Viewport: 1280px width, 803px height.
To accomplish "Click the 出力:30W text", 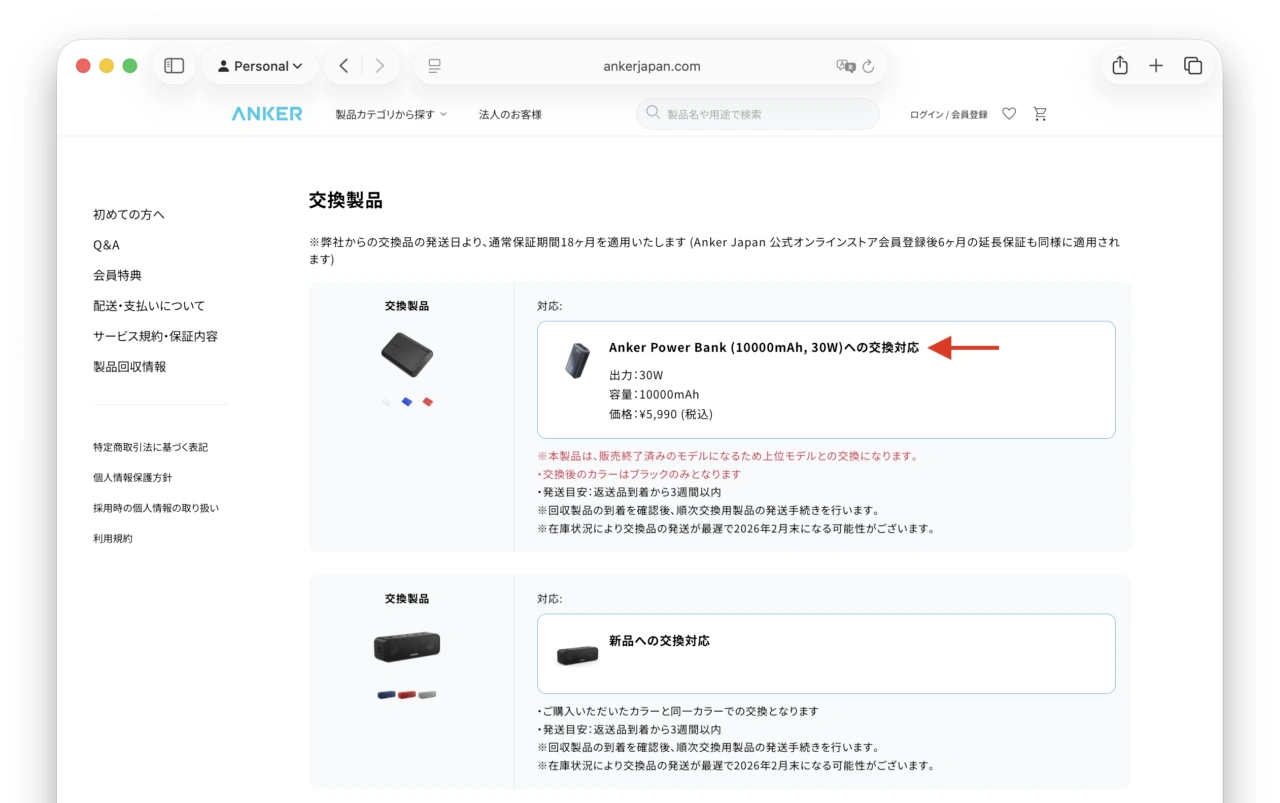I will pyautogui.click(x=636, y=375).
